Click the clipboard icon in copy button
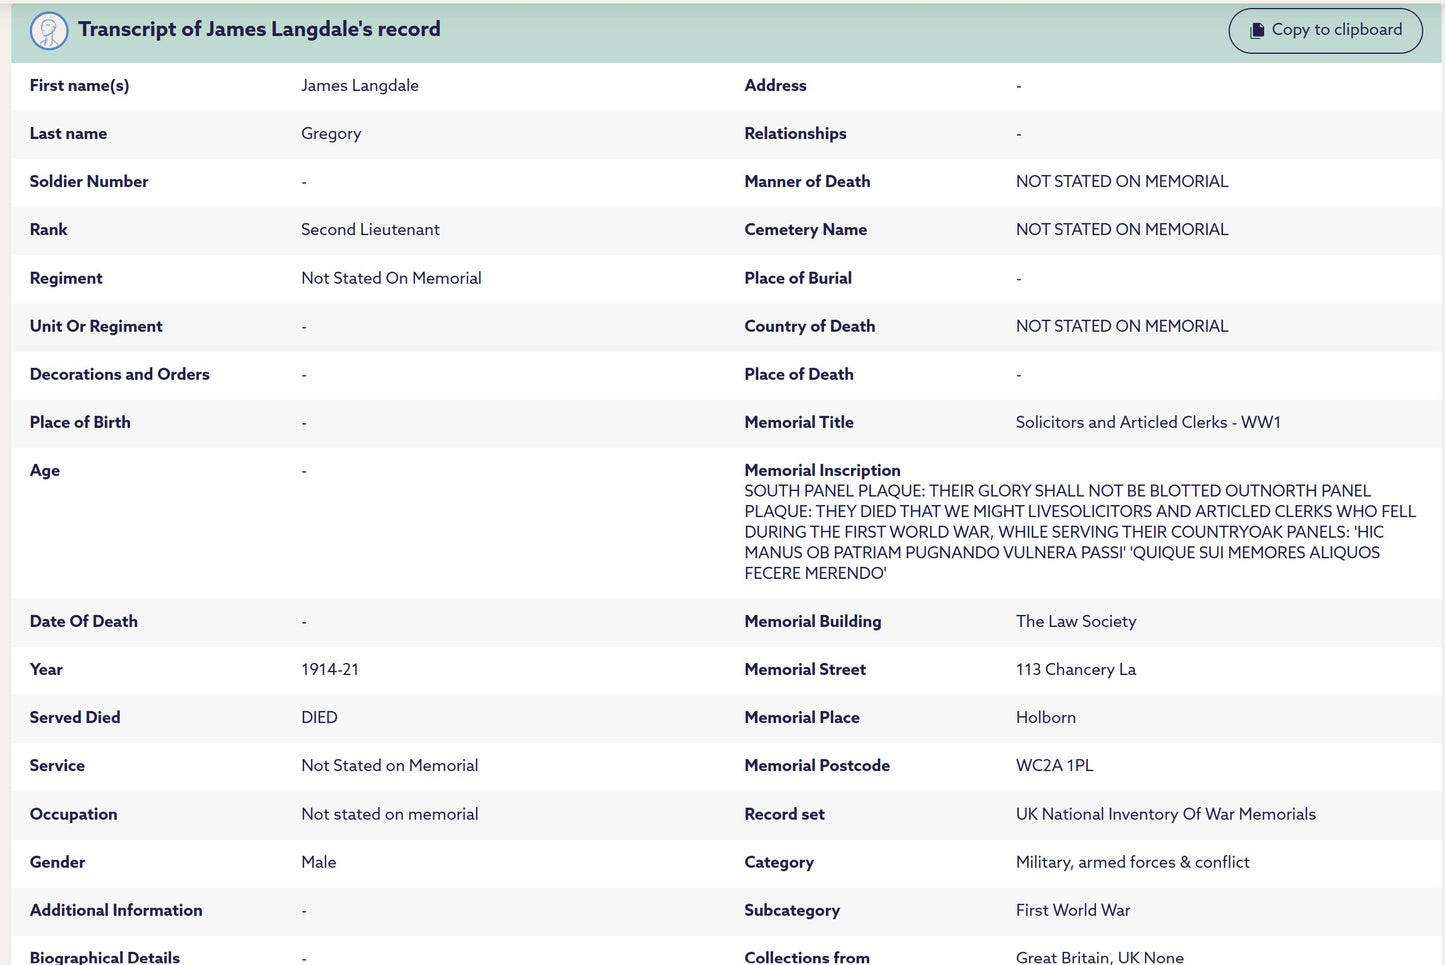The width and height of the screenshot is (1445, 965). point(1257,31)
